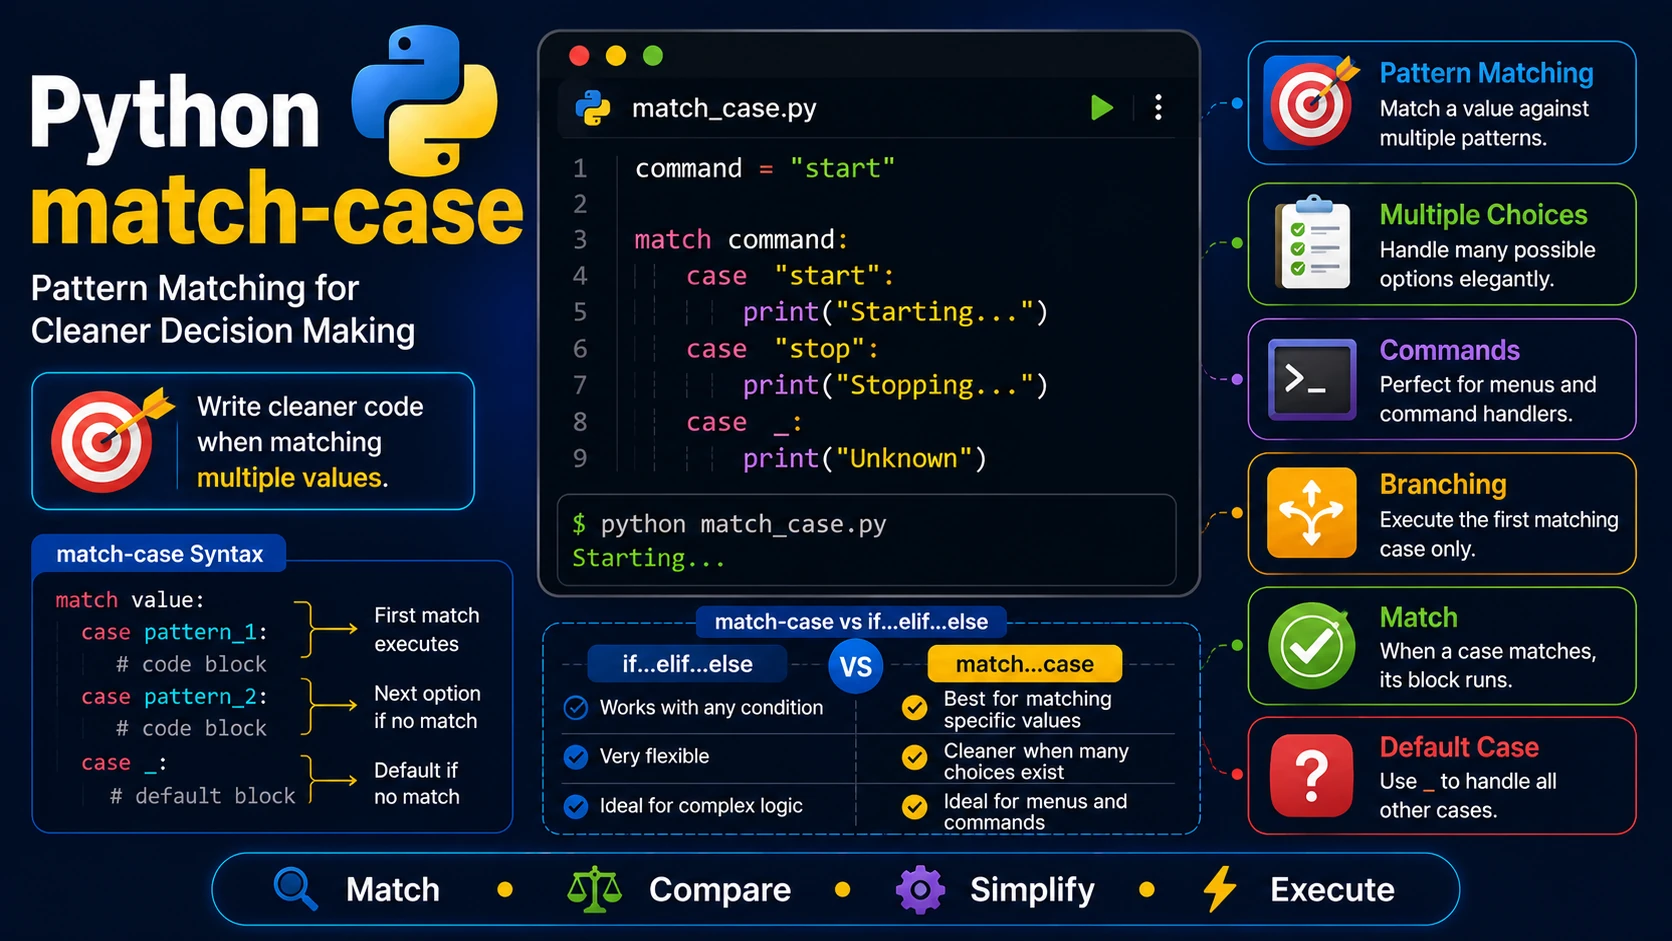Click the lightning bolt icon next to Execute
The height and width of the screenshot is (941, 1672).
pyautogui.click(x=1219, y=889)
